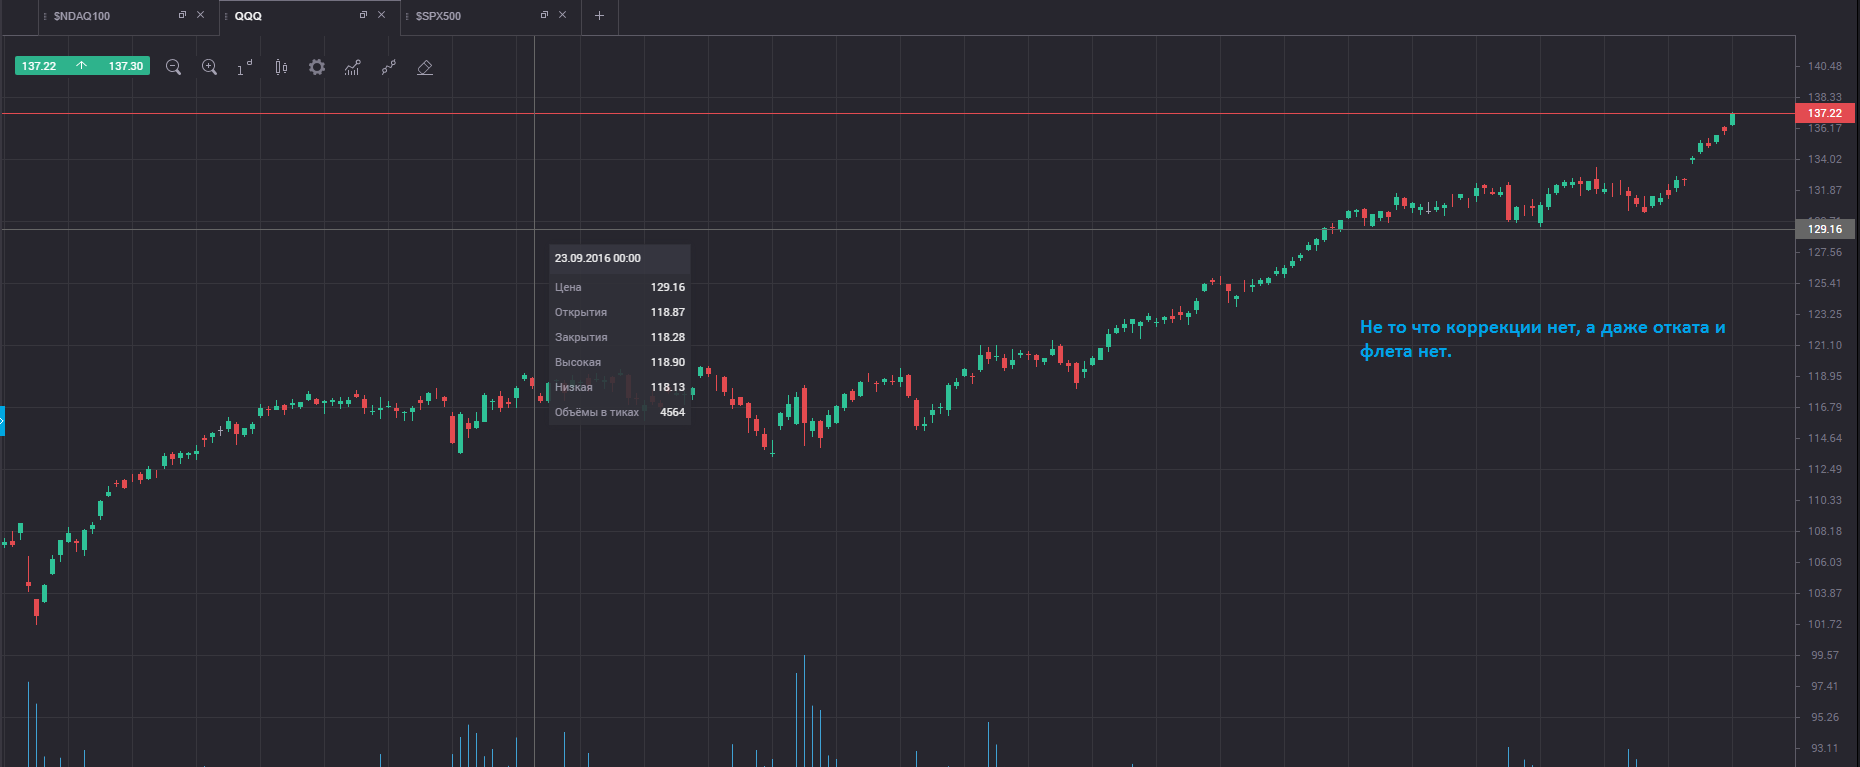Select the blue Russian text annotation

click(1542, 339)
